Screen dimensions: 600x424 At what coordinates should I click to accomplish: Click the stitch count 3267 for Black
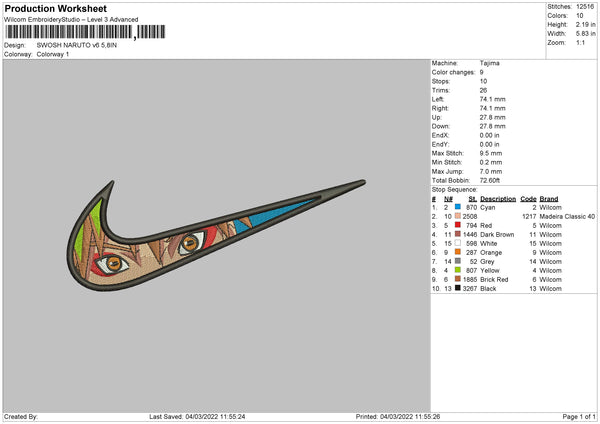point(470,289)
